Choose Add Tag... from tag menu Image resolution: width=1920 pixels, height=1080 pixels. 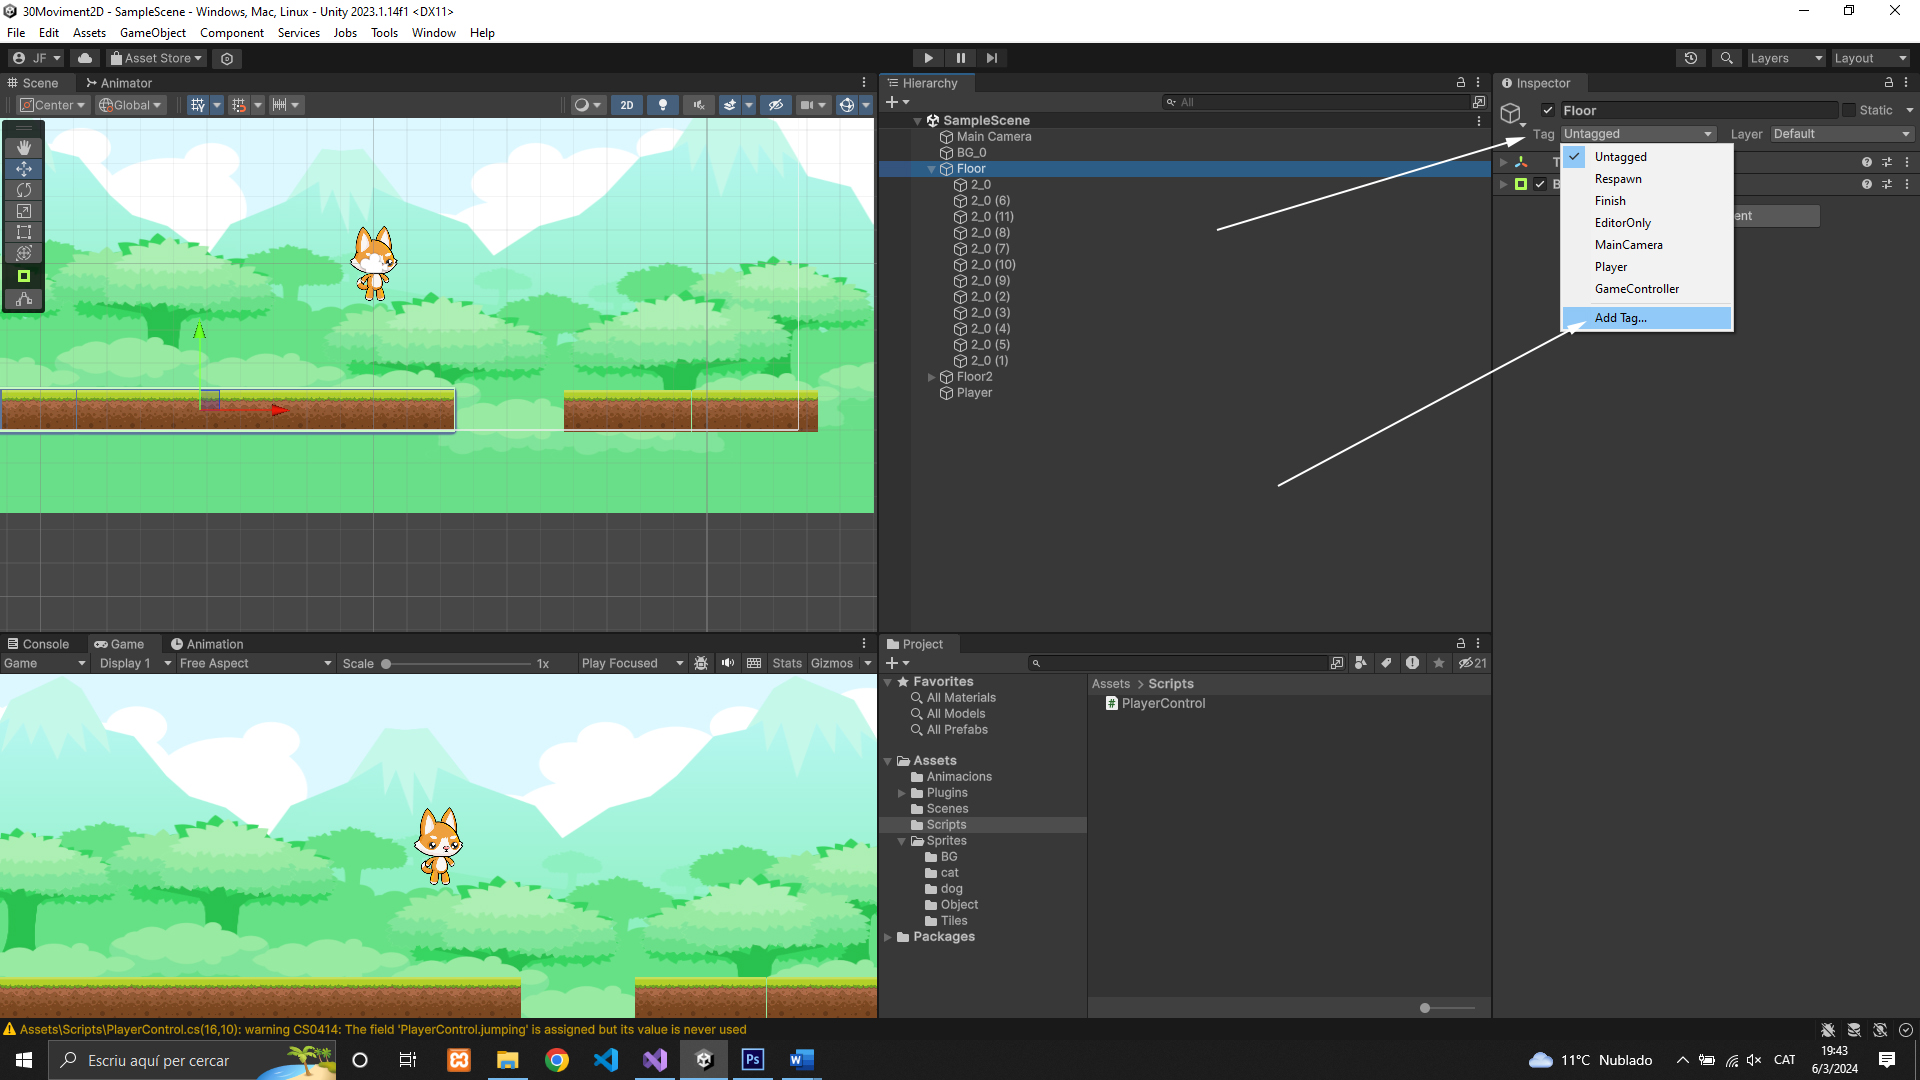(1620, 318)
